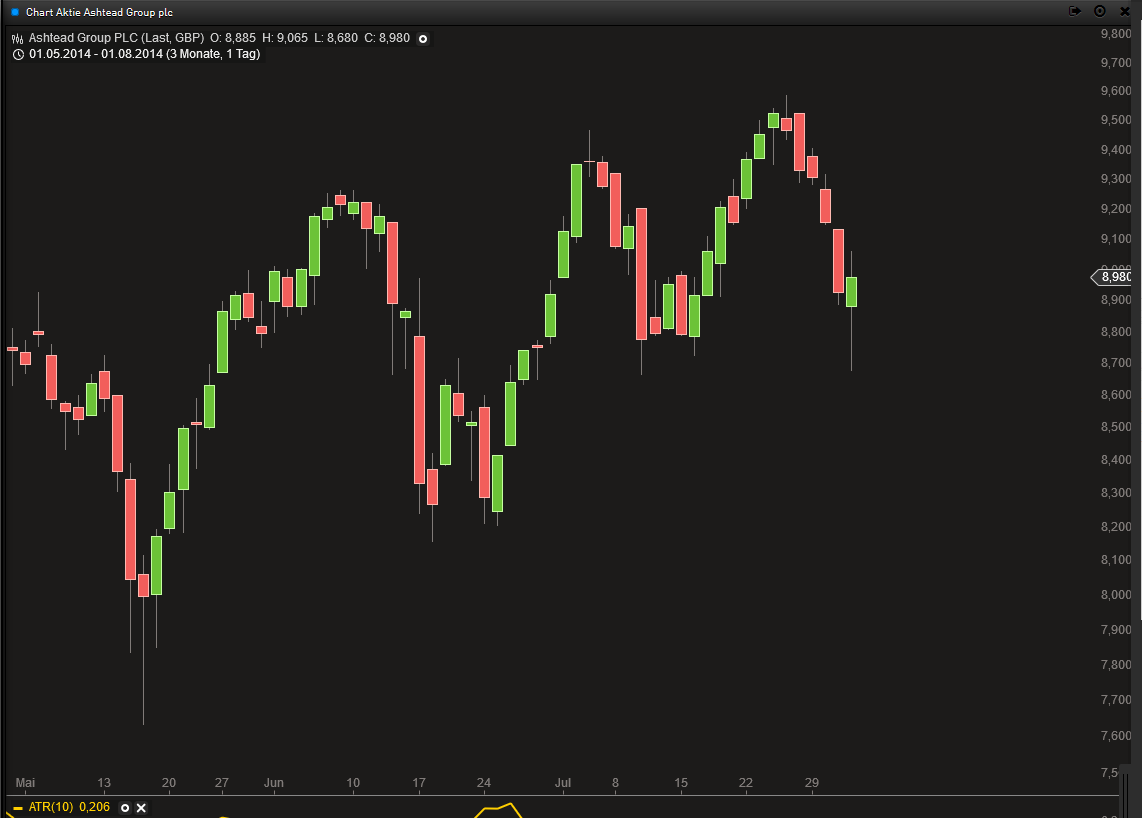
Task: Open ATR(10) indicator settings icon
Action: (125, 808)
